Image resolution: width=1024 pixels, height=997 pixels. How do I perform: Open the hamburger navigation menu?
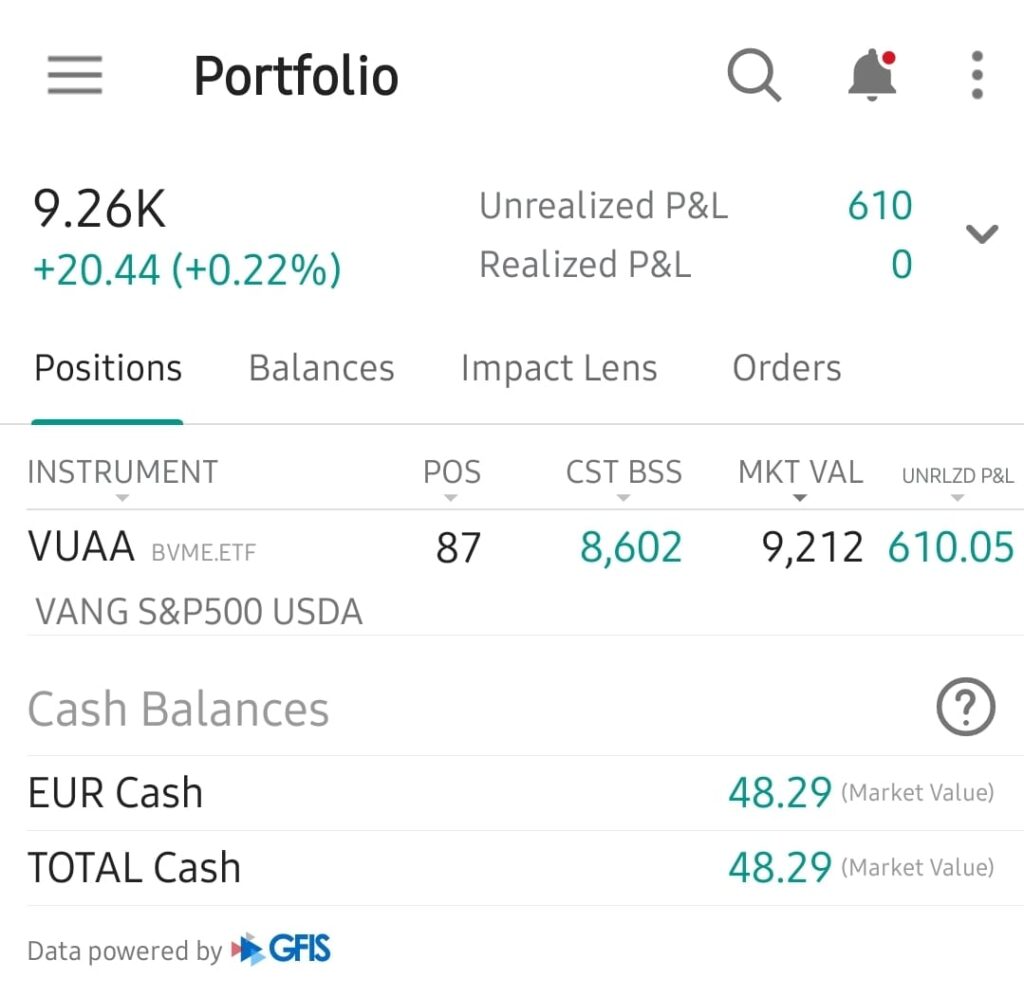click(x=75, y=75)
